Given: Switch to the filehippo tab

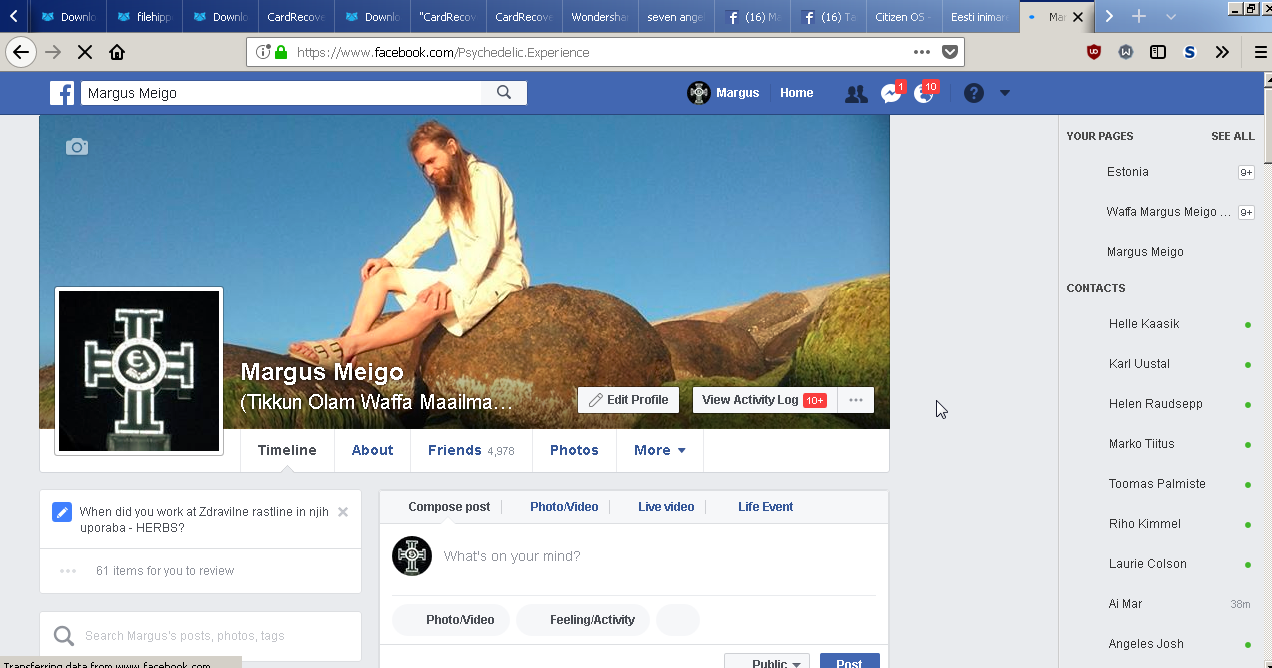Looking at the screenshot, I should point(144,17).
